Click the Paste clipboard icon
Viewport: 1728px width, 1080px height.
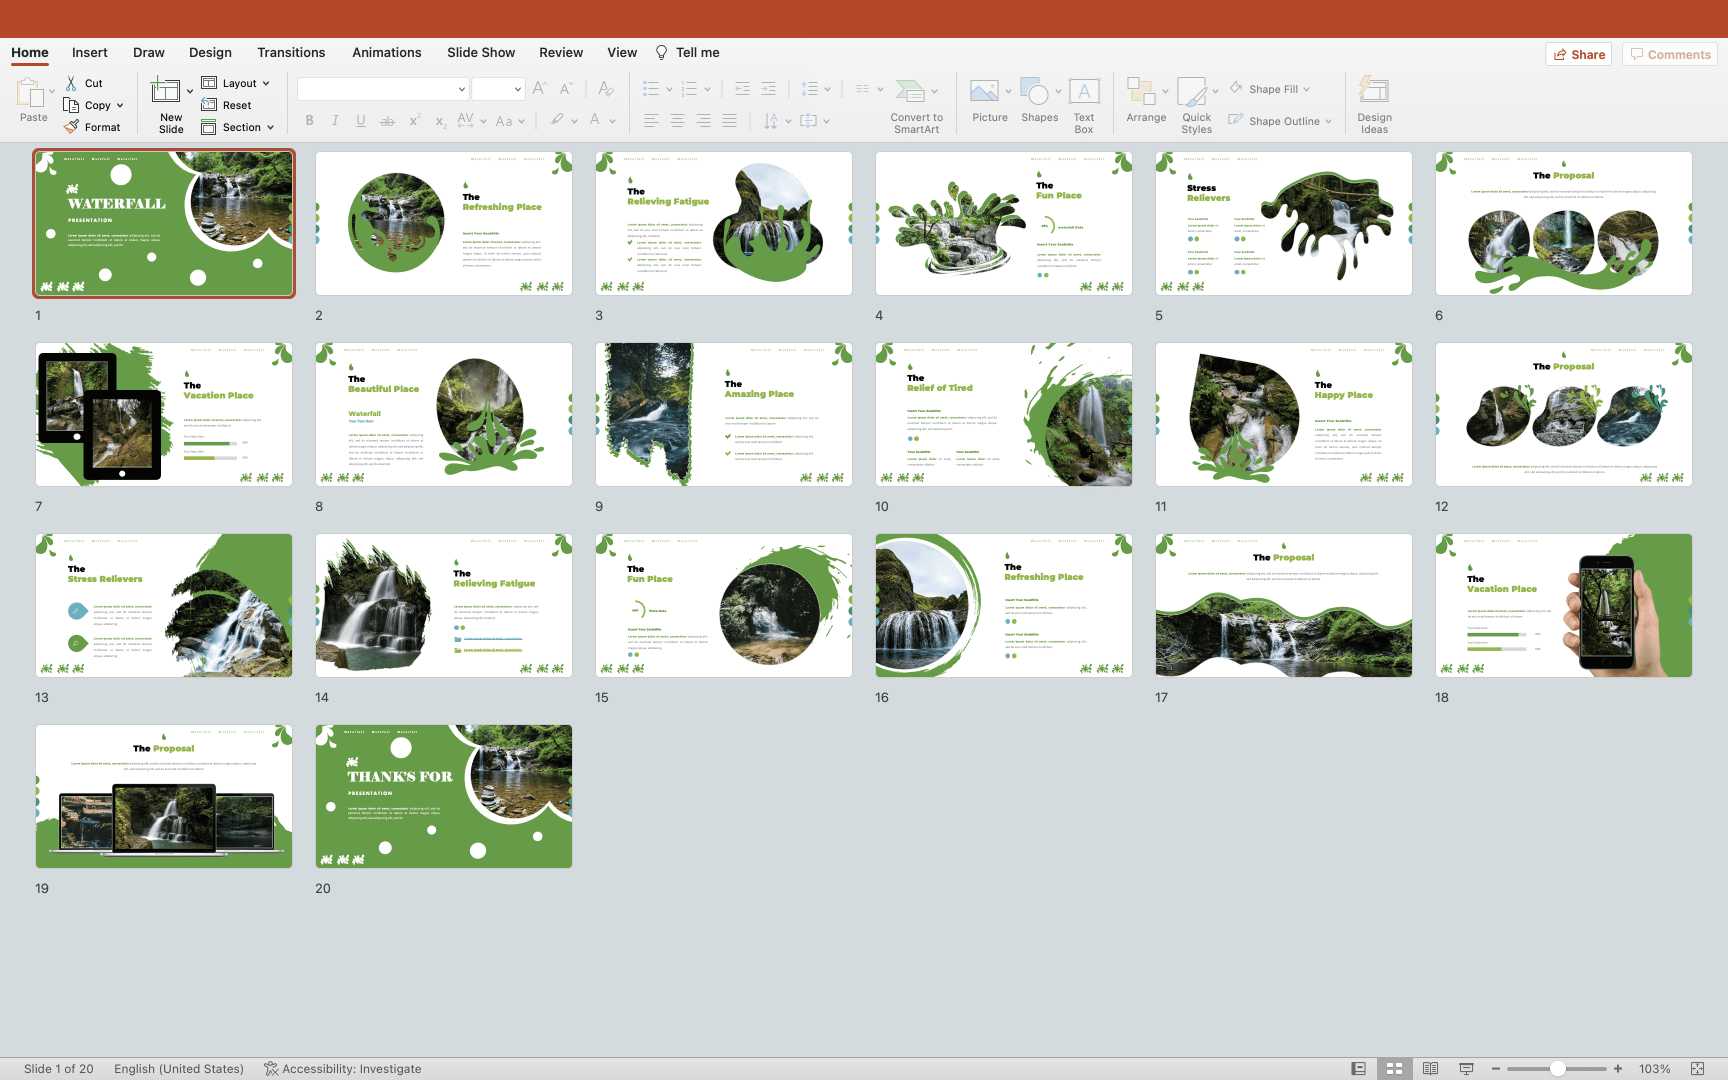(30, 94)
